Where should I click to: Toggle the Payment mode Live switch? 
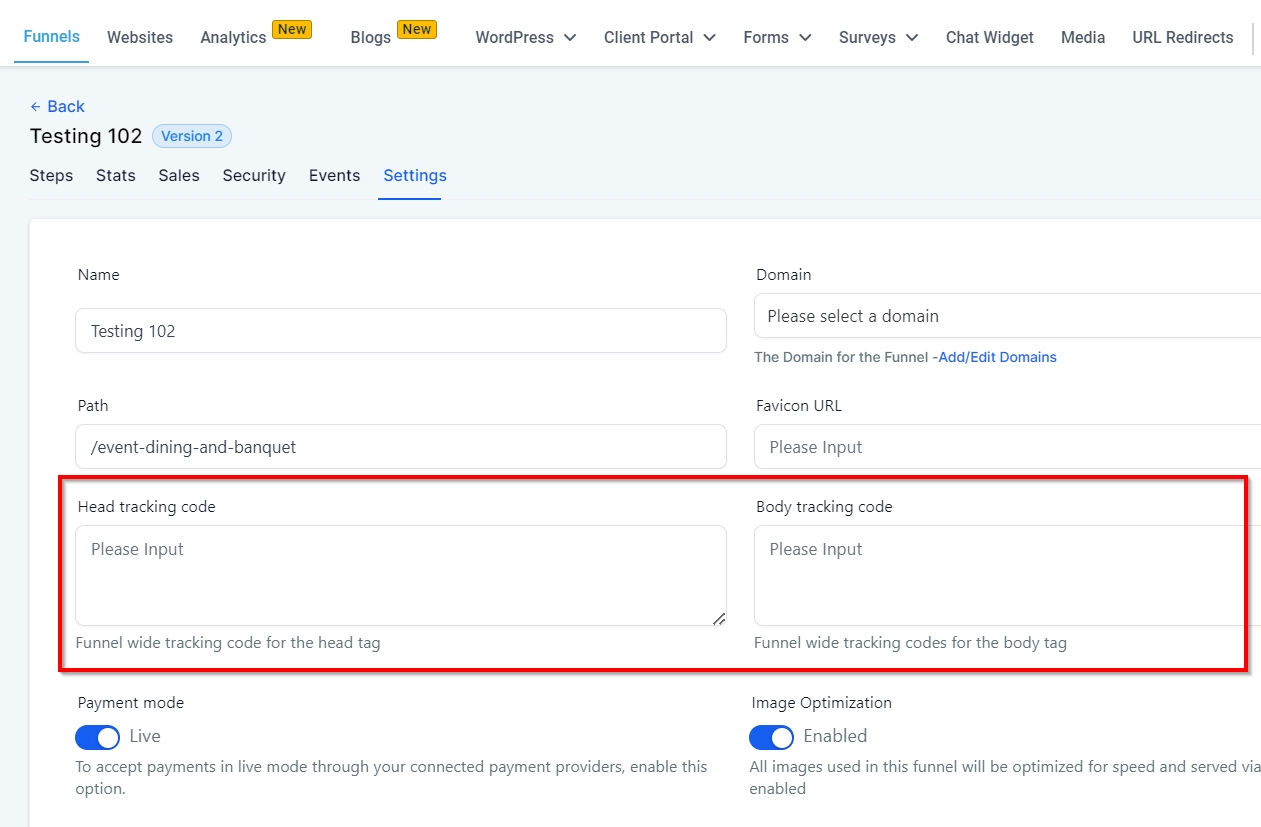pos(97,737)
